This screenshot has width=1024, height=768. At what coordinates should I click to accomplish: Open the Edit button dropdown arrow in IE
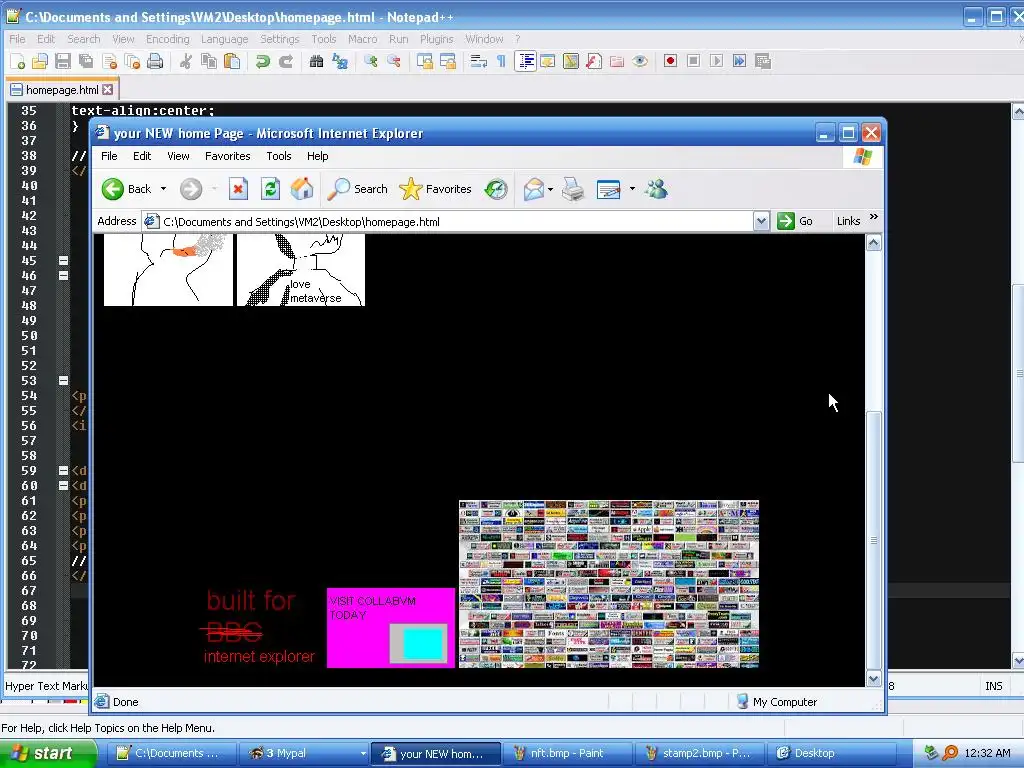click(632, 189)
